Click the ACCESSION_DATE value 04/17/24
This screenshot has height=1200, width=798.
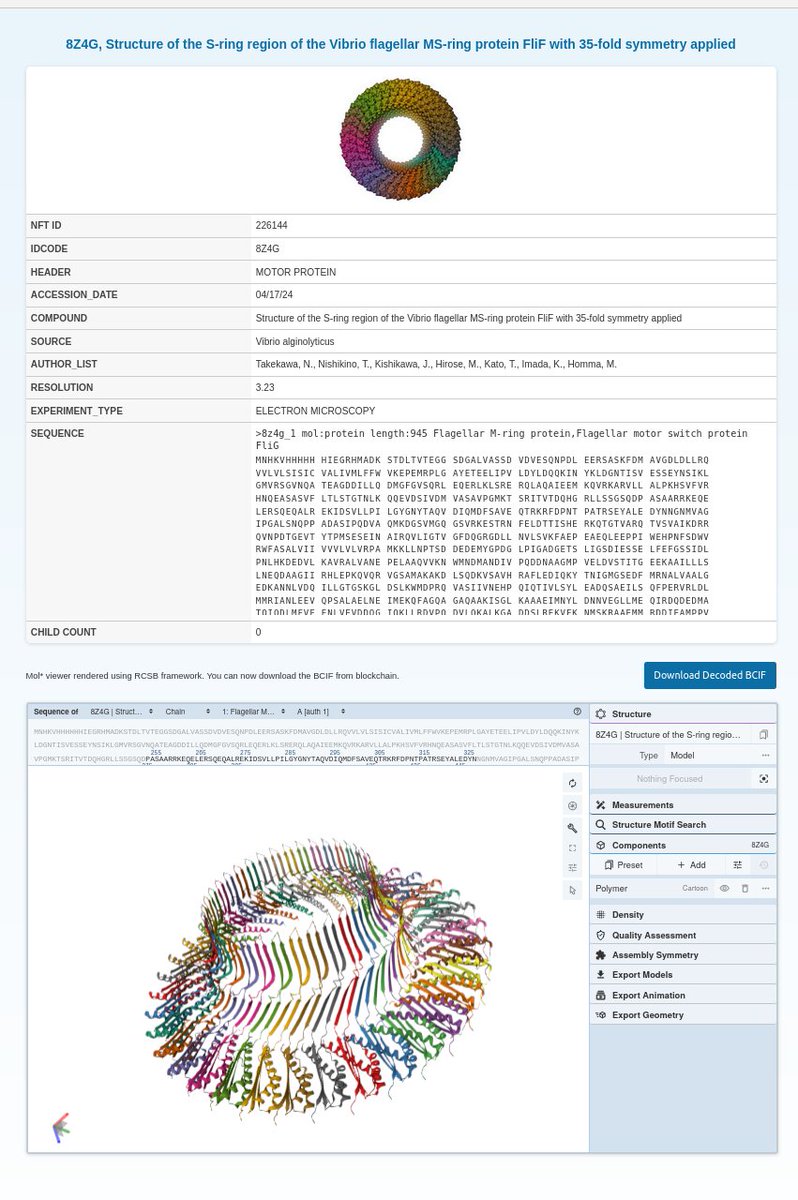coord(274,295)
